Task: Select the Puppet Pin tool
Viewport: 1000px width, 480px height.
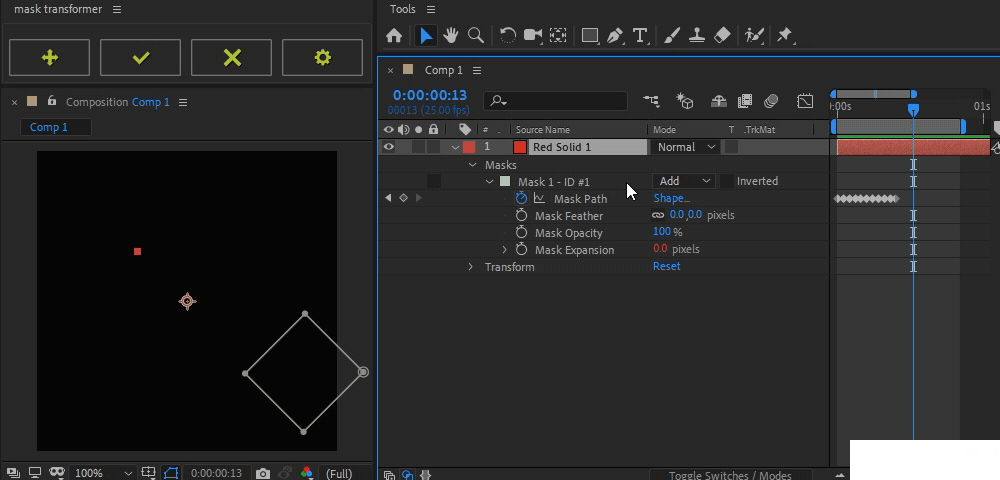Action: [x=784, y=35]
